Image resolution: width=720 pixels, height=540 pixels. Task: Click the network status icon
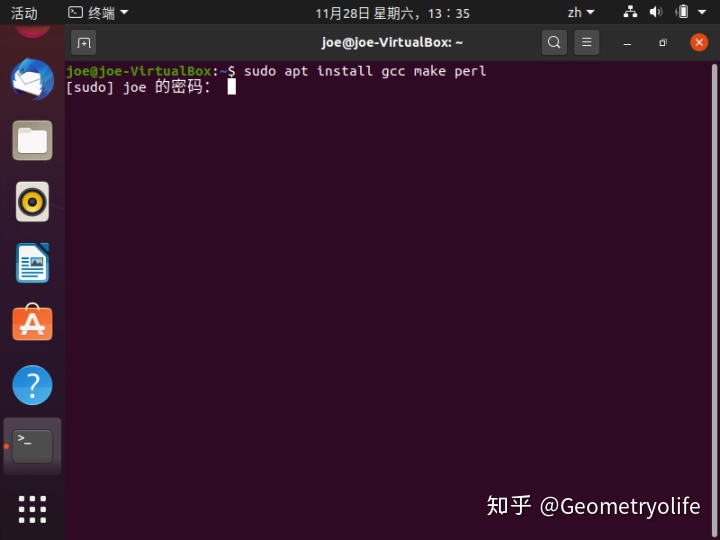click(630, 12)
